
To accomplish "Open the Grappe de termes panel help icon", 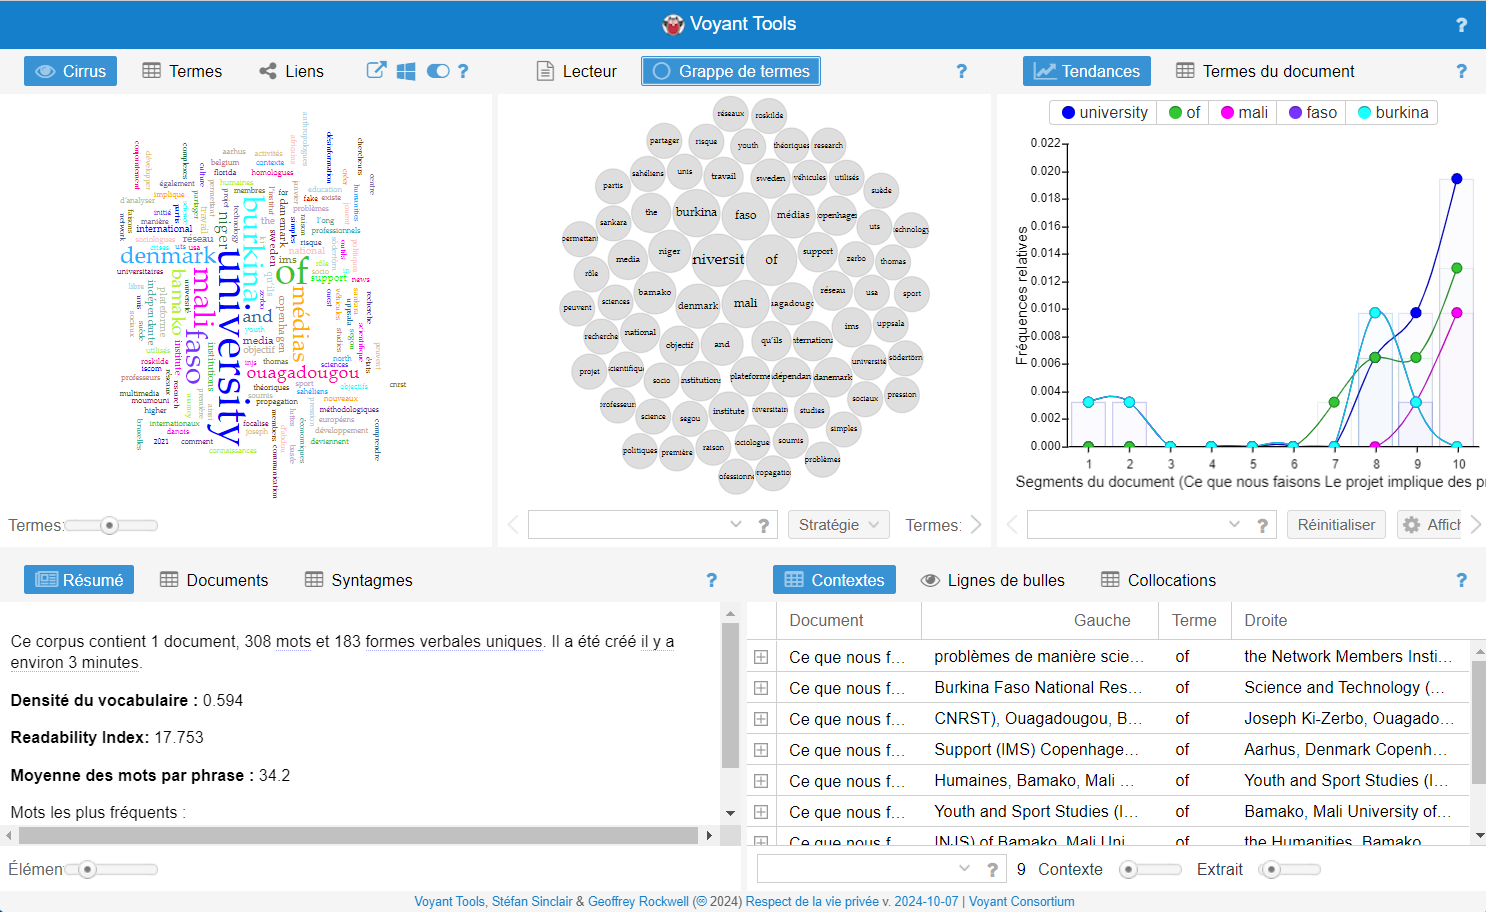I will click(x=961, y=71).
